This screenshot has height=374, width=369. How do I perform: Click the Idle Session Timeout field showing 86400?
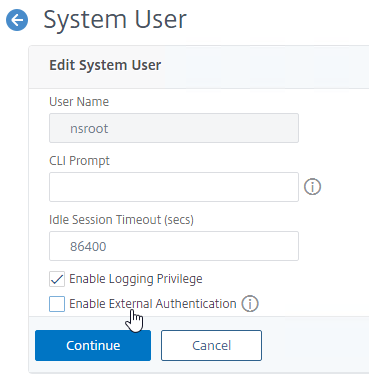point(174,246)
